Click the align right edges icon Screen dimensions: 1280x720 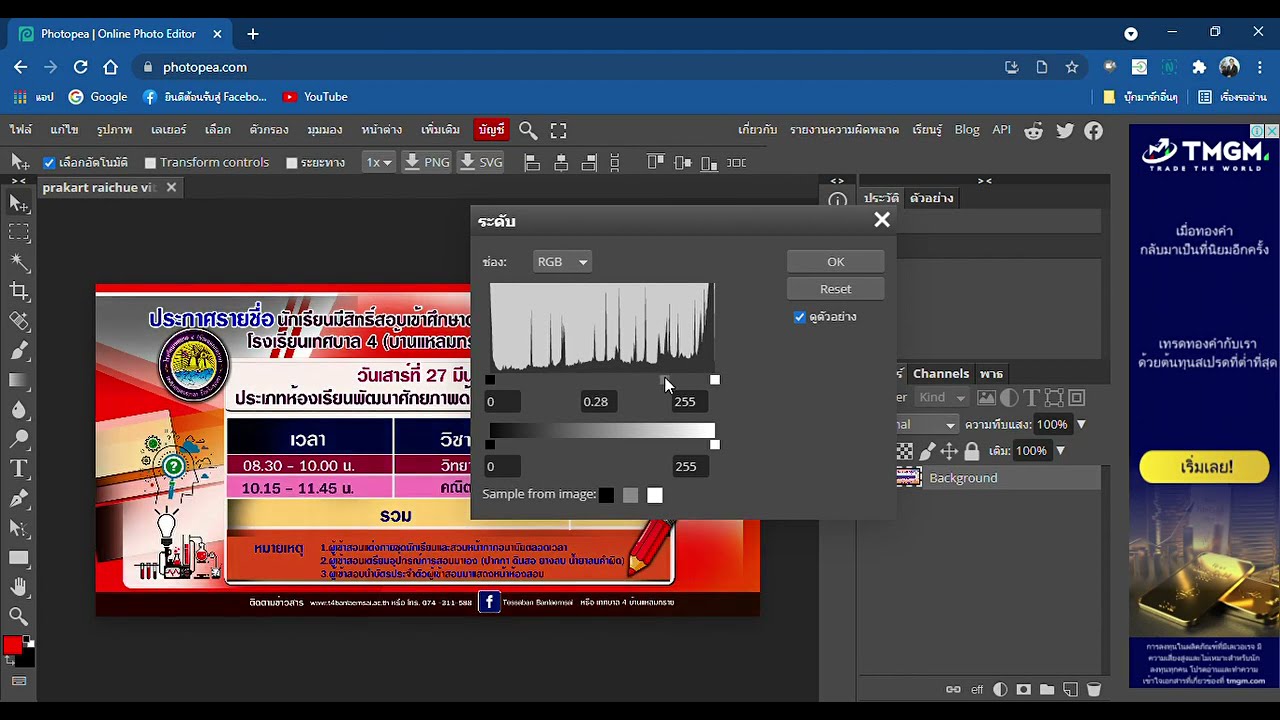[589, 162]
